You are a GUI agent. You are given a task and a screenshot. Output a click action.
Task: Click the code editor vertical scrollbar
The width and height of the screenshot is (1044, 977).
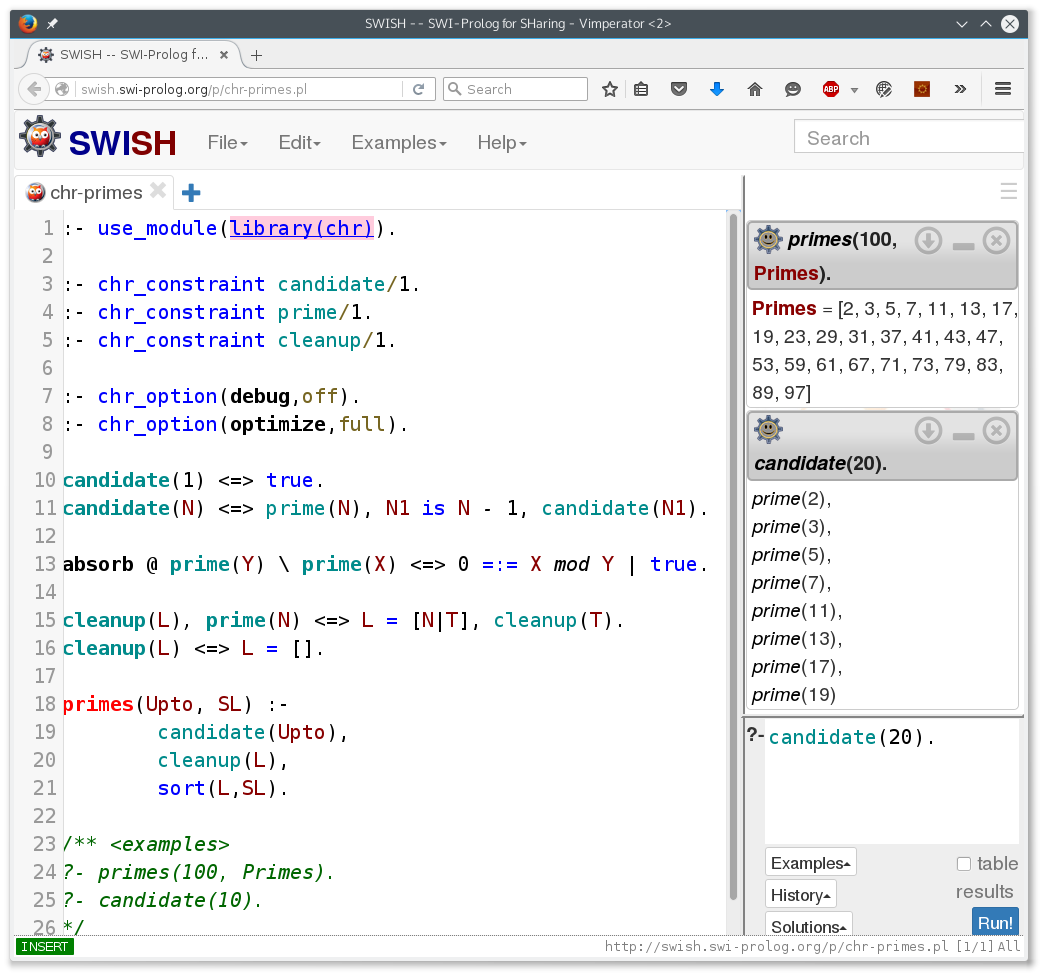point(734,556)
